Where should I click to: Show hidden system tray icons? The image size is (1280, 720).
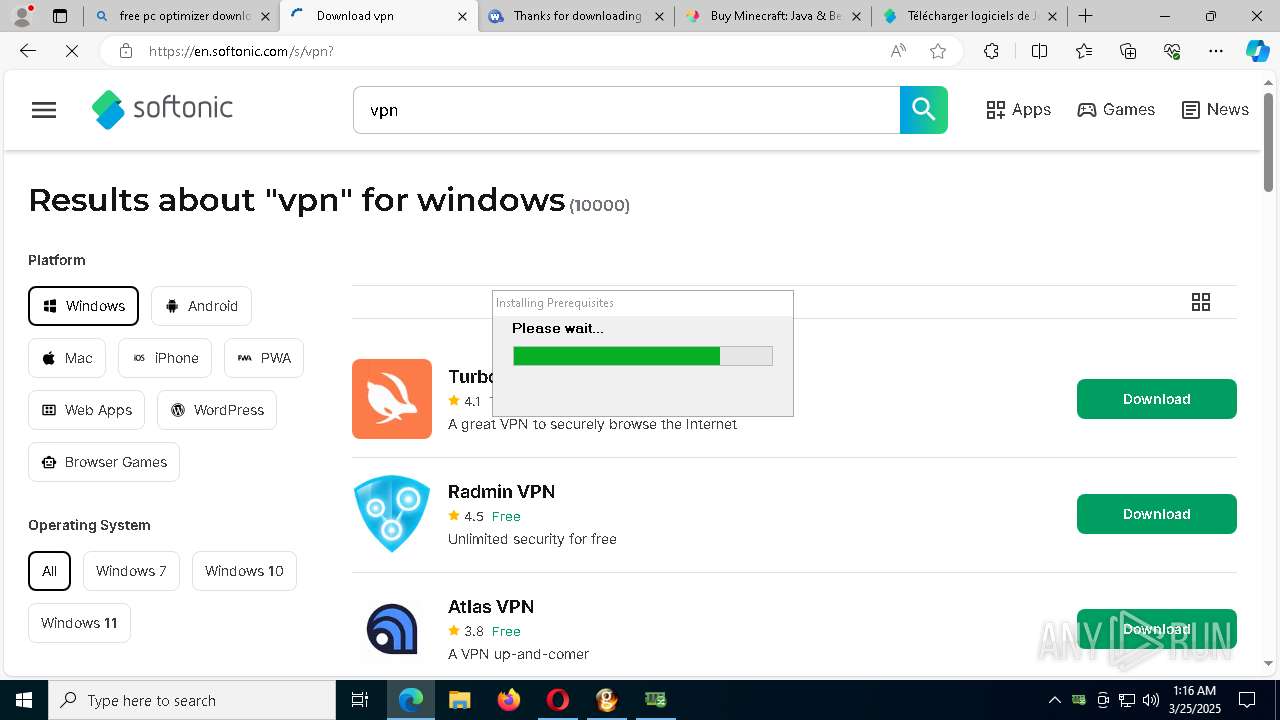pyautogui.click(x=1054, y=700)
